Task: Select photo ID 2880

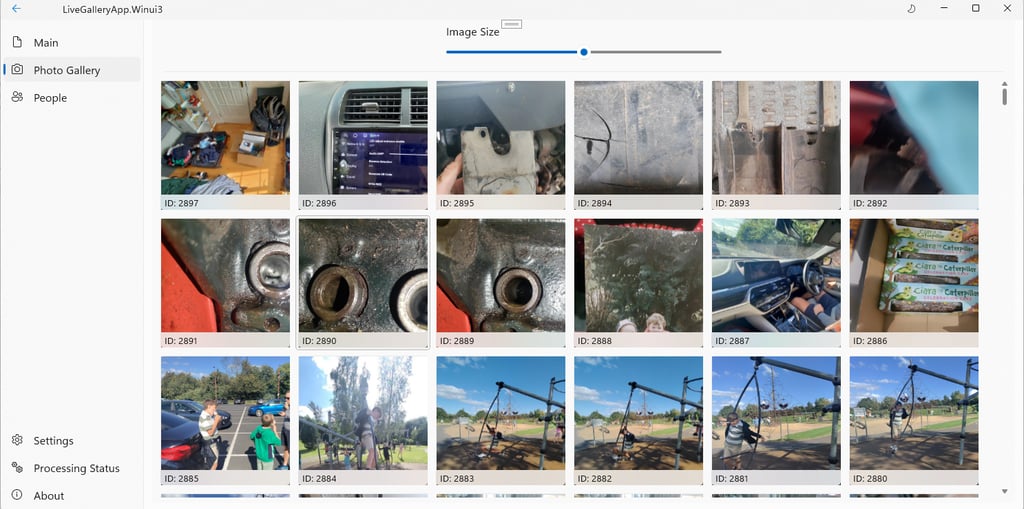Action: pyautogui.click(x=914, y=421)
